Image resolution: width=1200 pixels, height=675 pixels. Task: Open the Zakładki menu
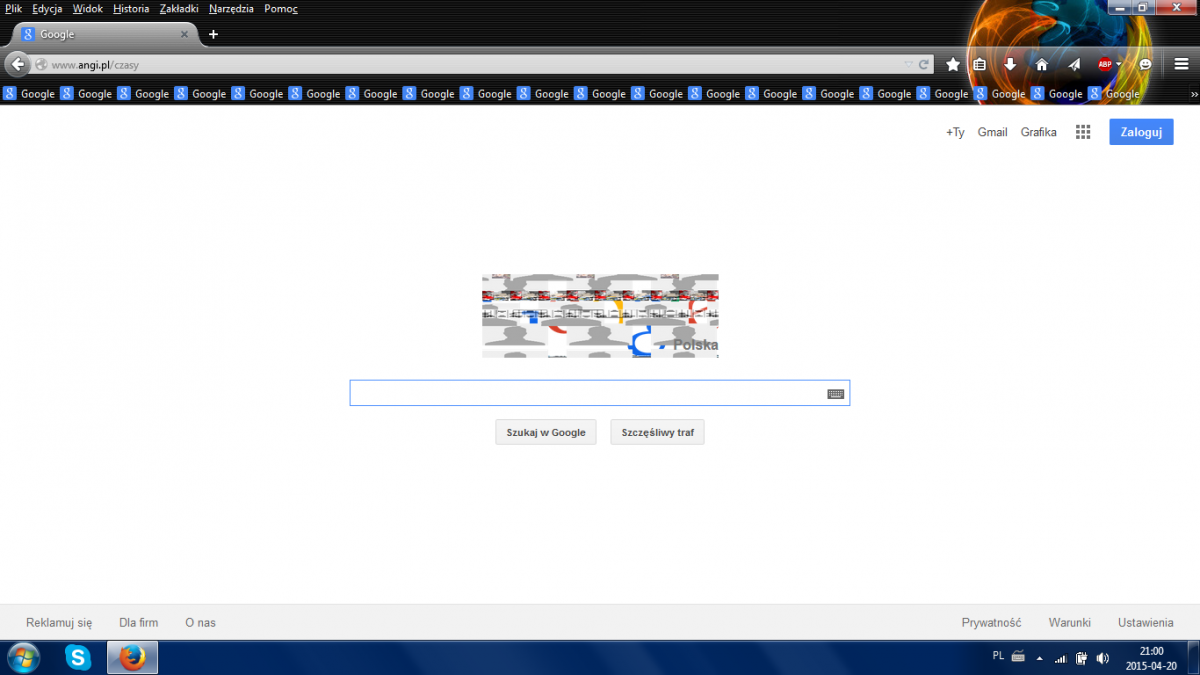pyautogui.click(x=180, y=8)
